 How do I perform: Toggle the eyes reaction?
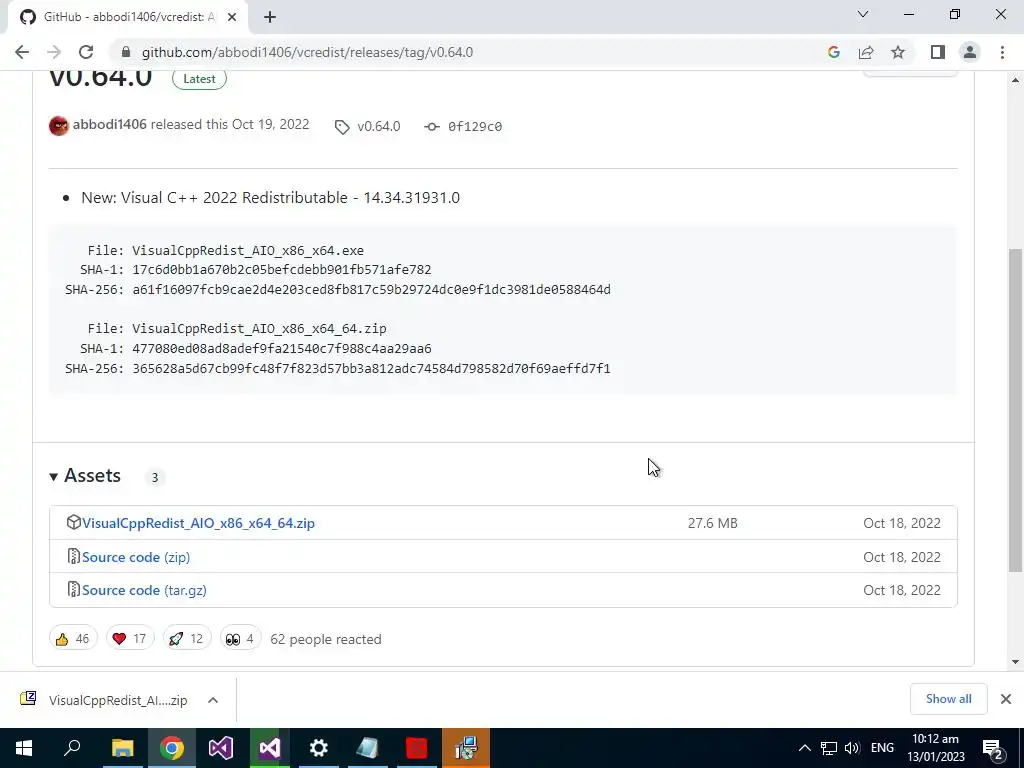coord(240,639)
